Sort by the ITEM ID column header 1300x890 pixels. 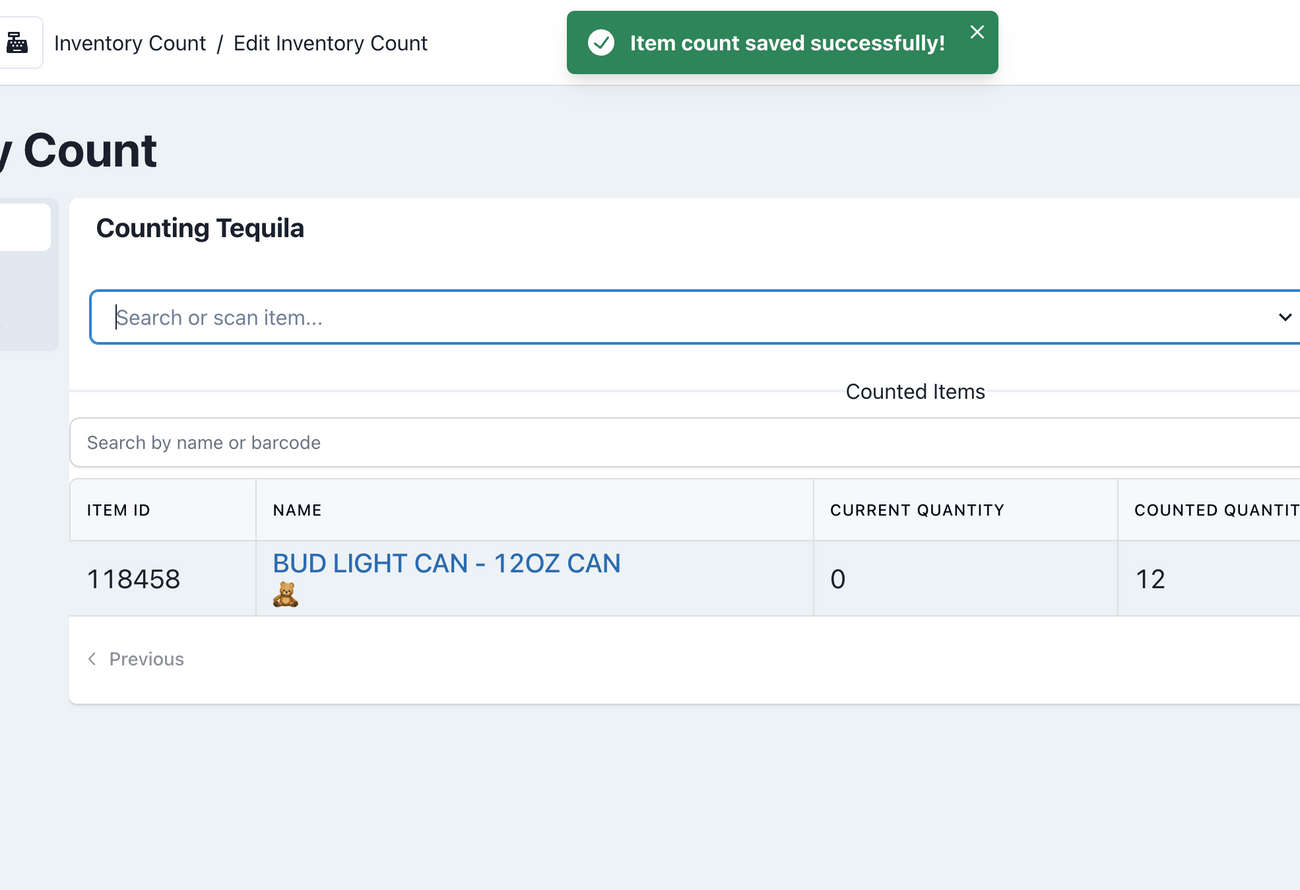118,510
